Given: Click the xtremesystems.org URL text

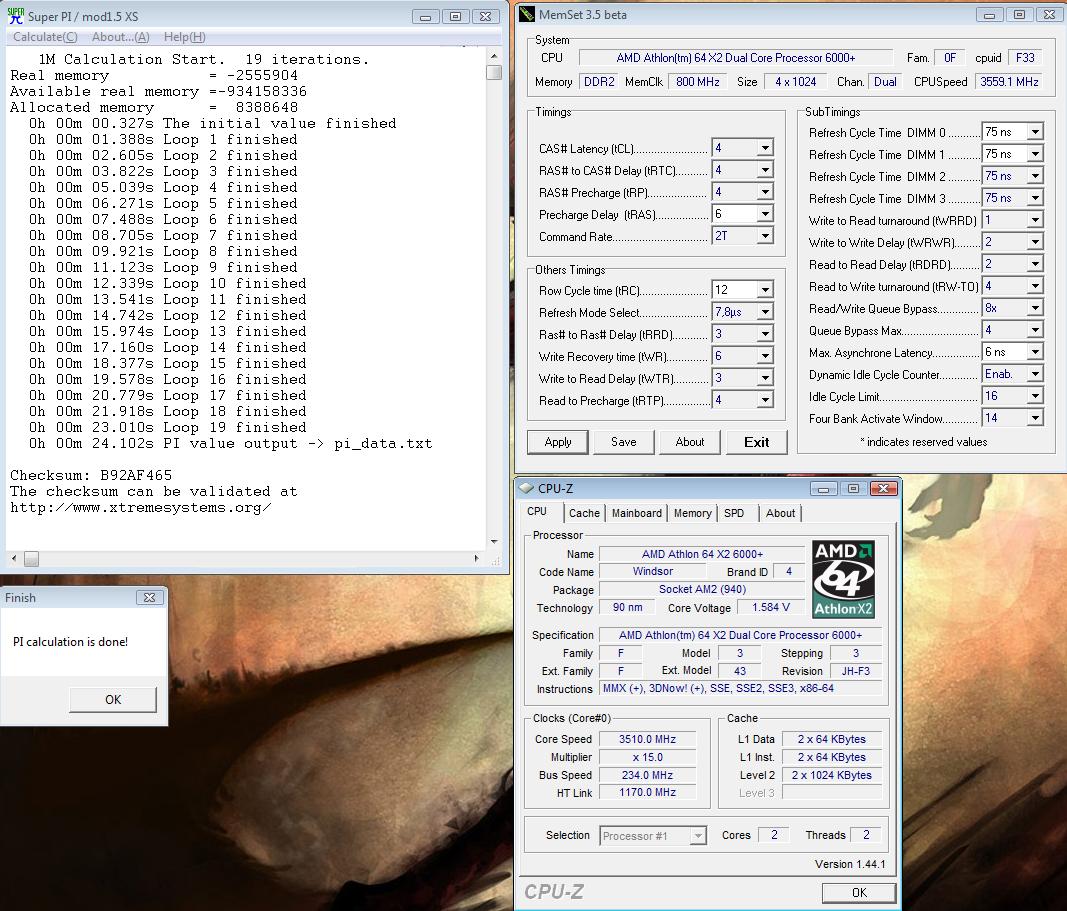Looking at the screenshot, I should [x=141, y=508].
